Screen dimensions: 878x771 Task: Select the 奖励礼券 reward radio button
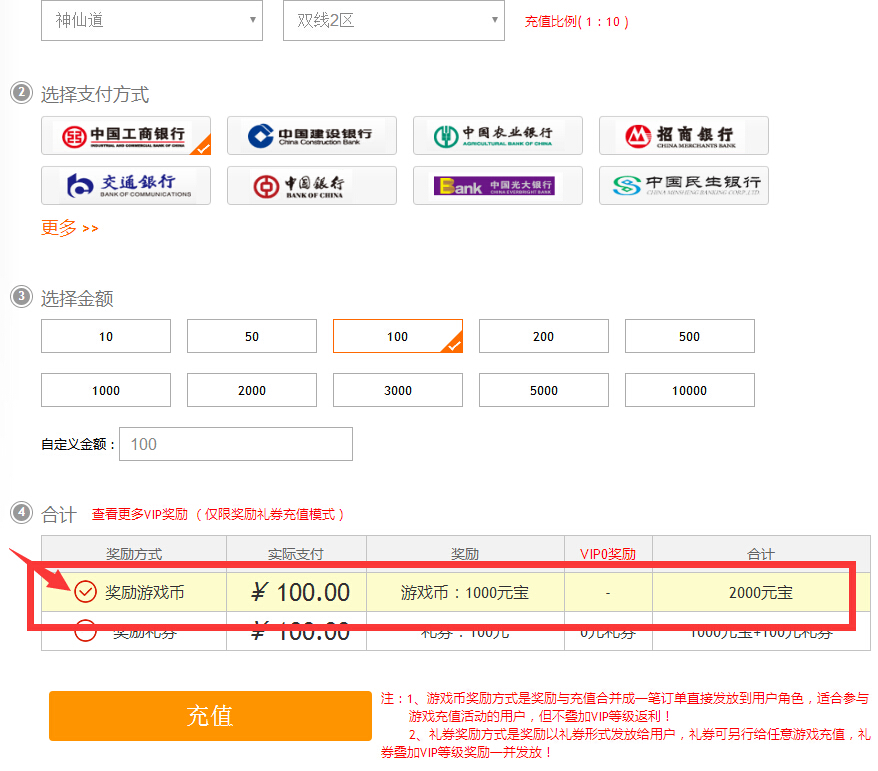86,632
